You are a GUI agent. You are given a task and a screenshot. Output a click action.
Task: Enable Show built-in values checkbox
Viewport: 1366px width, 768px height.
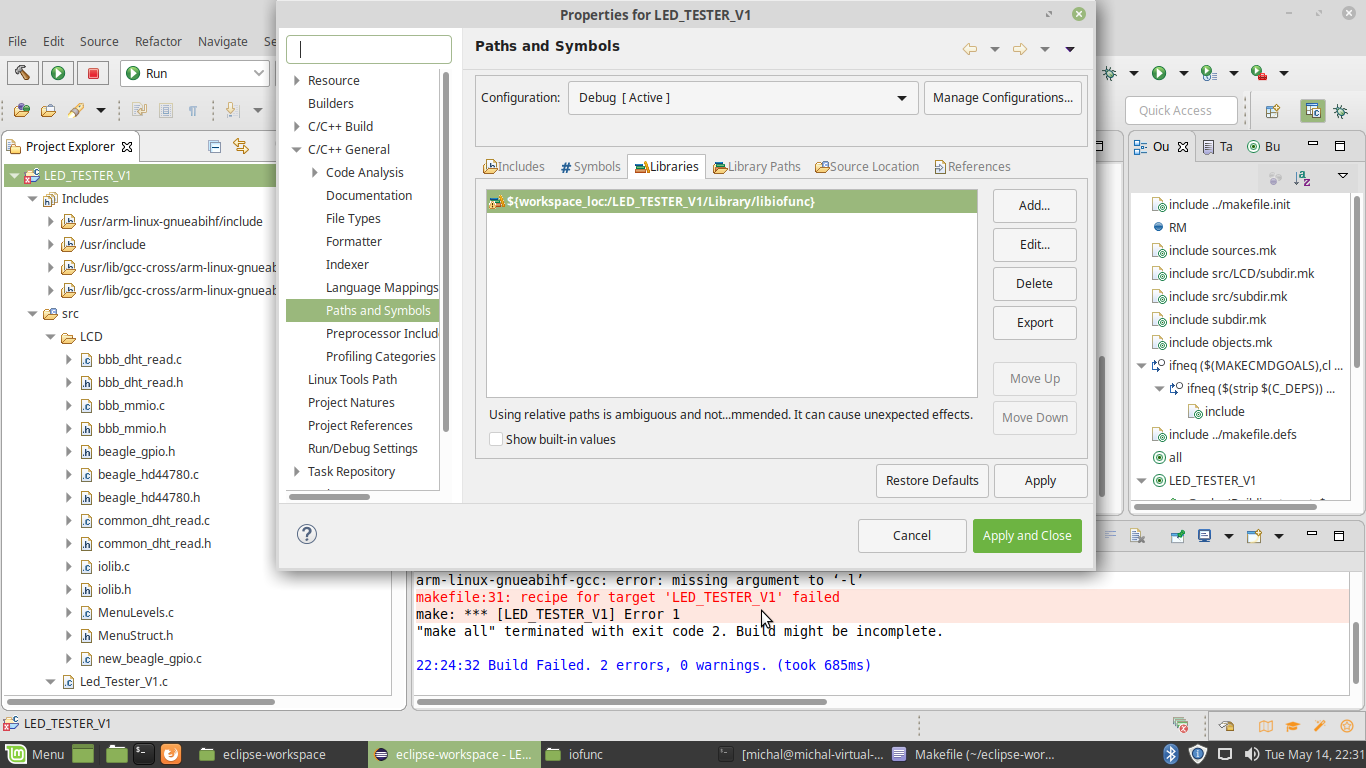[x=496, y=439]
